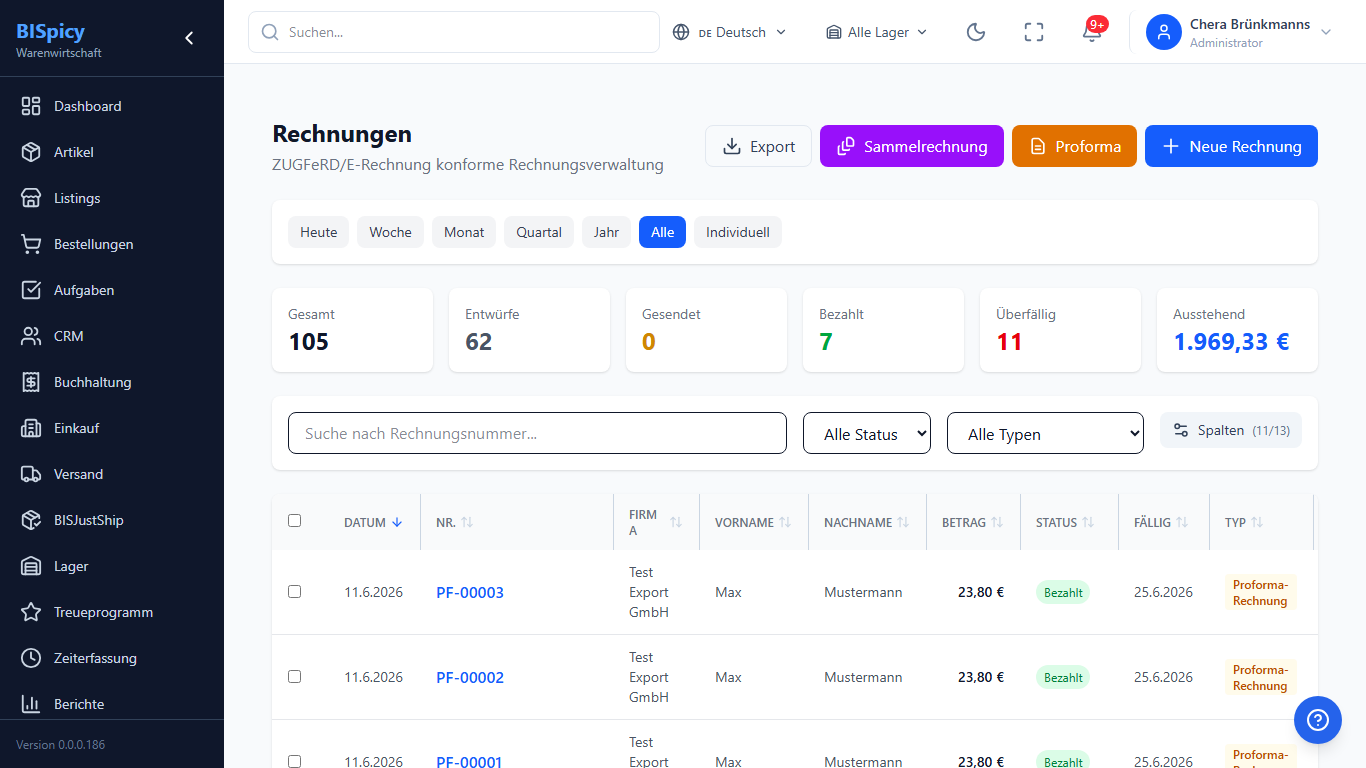The width and height of the screenshot is (1366, 768).
Task: Click the Artikel box icon in sidebar
Action: tap(31, 152)
